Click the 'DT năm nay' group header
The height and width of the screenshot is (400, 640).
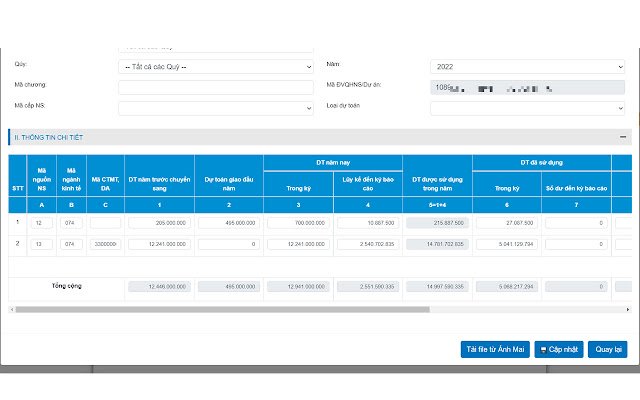333,162
